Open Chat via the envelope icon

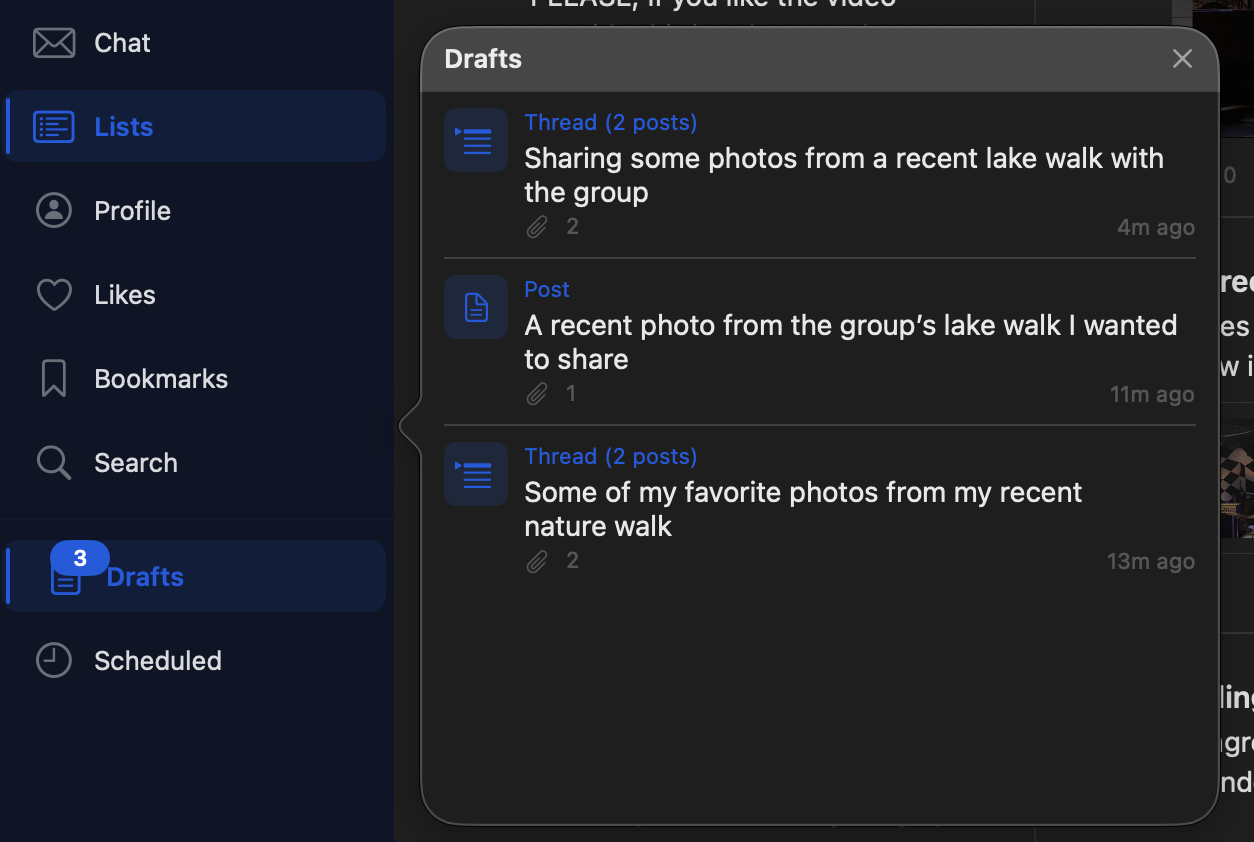coord(54,42)
